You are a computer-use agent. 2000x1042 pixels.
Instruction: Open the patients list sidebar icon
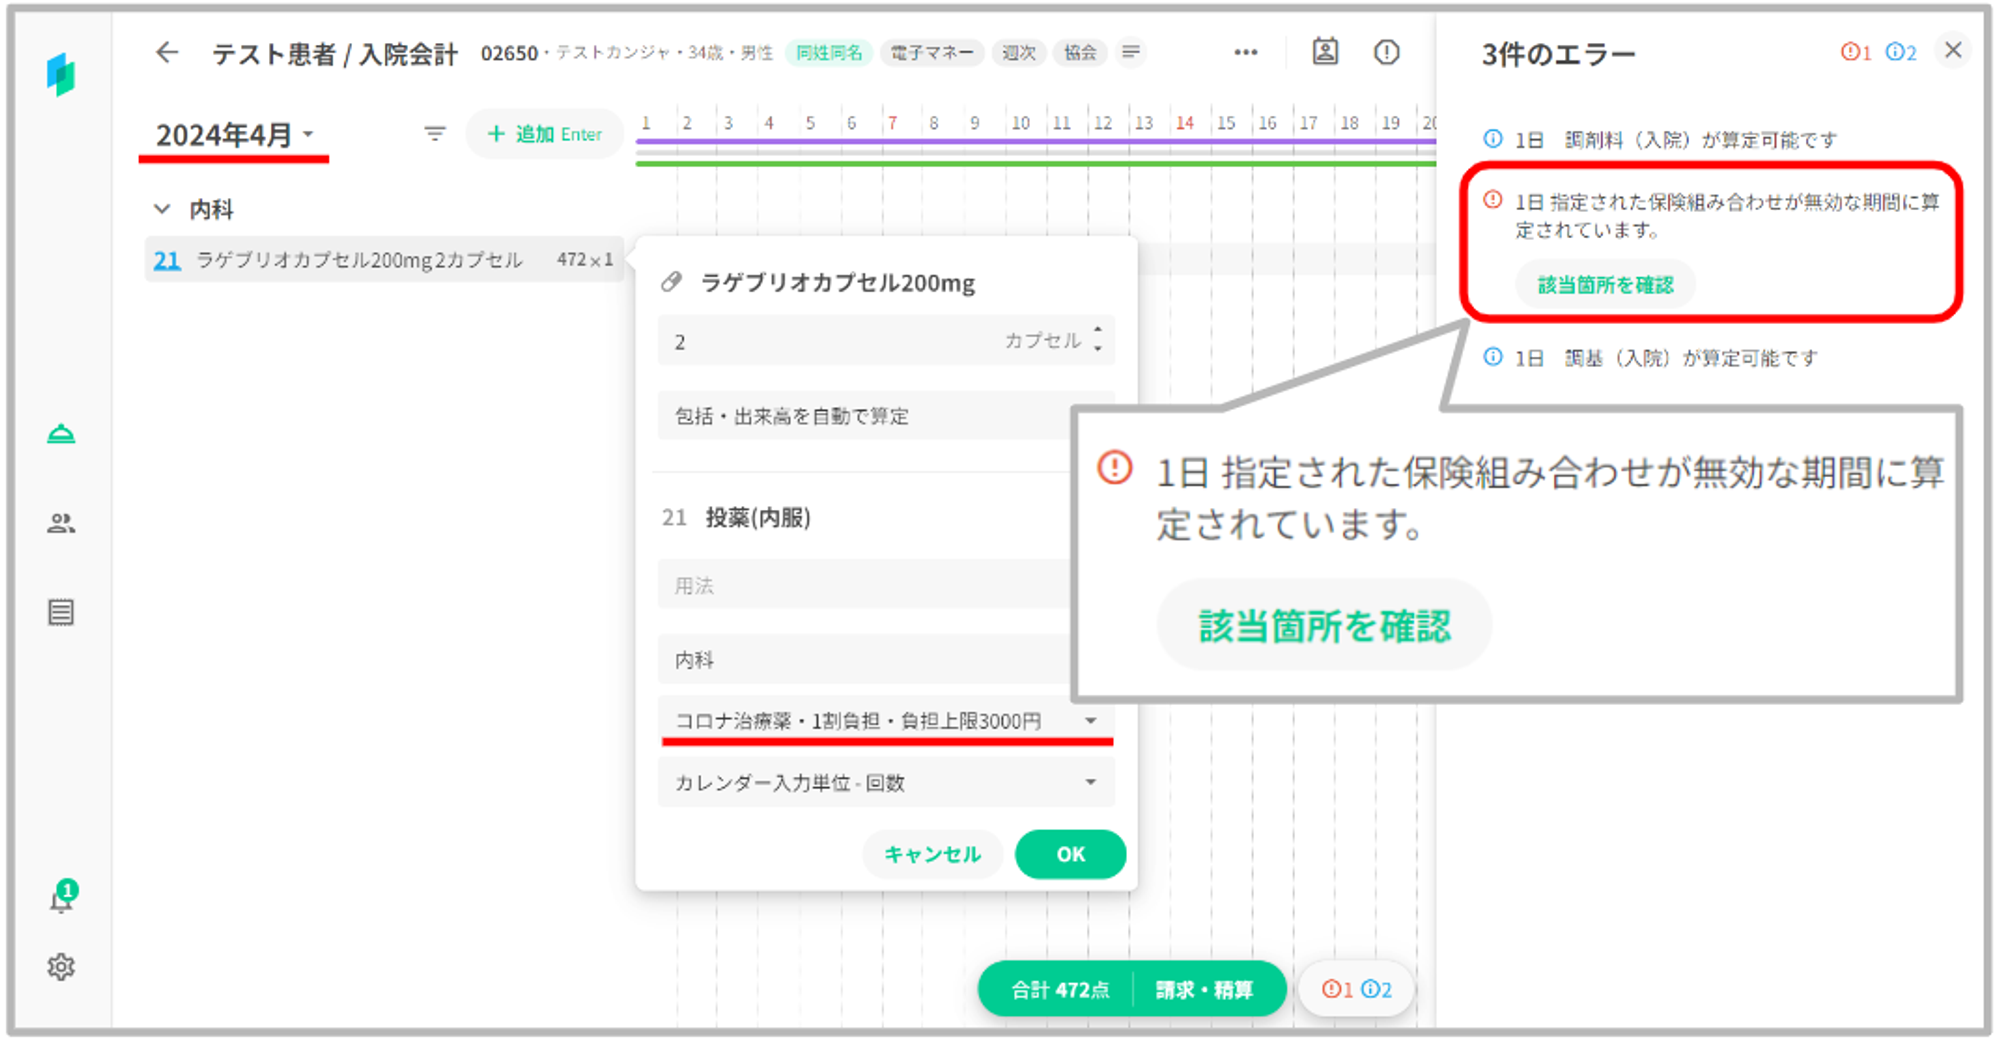61,523
